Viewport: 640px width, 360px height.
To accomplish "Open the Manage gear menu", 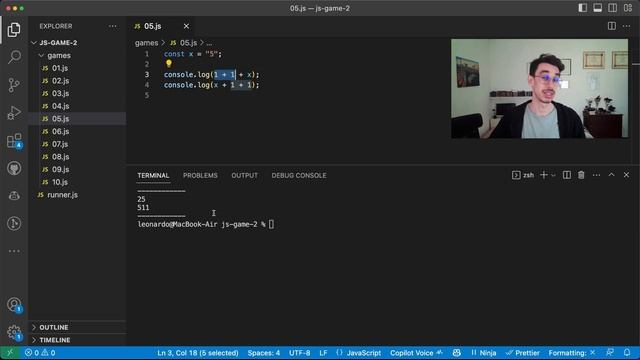I will click(x=14, y=333).
